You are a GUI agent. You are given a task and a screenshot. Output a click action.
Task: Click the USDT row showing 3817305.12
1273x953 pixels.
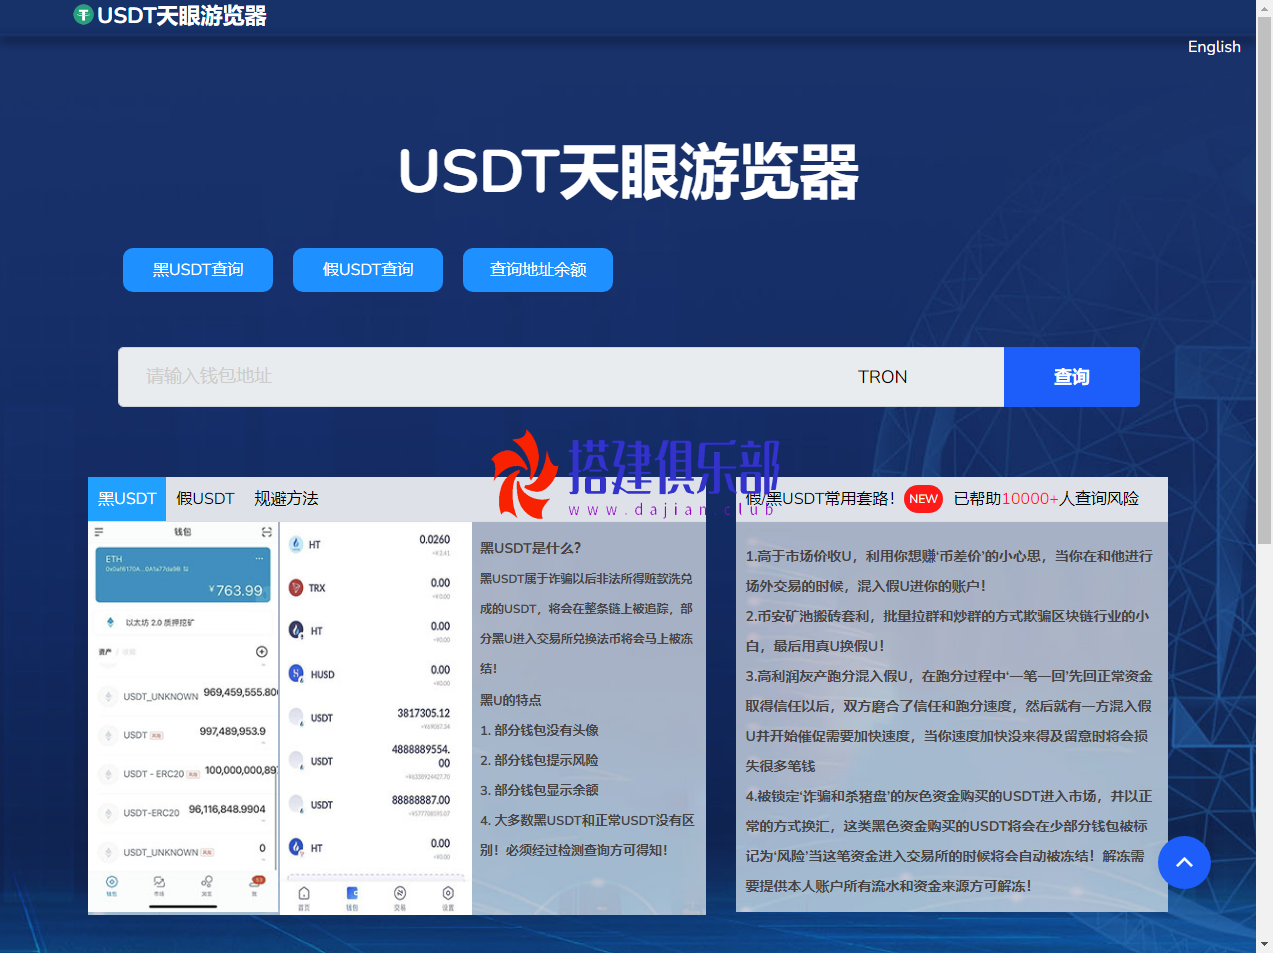tap(369, 717)
